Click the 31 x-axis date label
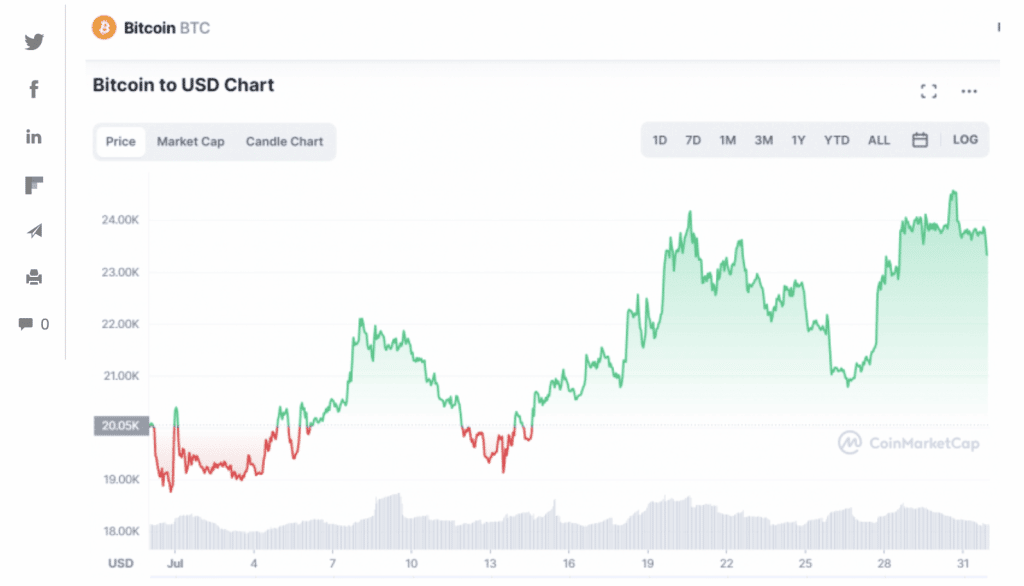The width and height of the screenshot is (1024, 586). click(x=963, y=563)
